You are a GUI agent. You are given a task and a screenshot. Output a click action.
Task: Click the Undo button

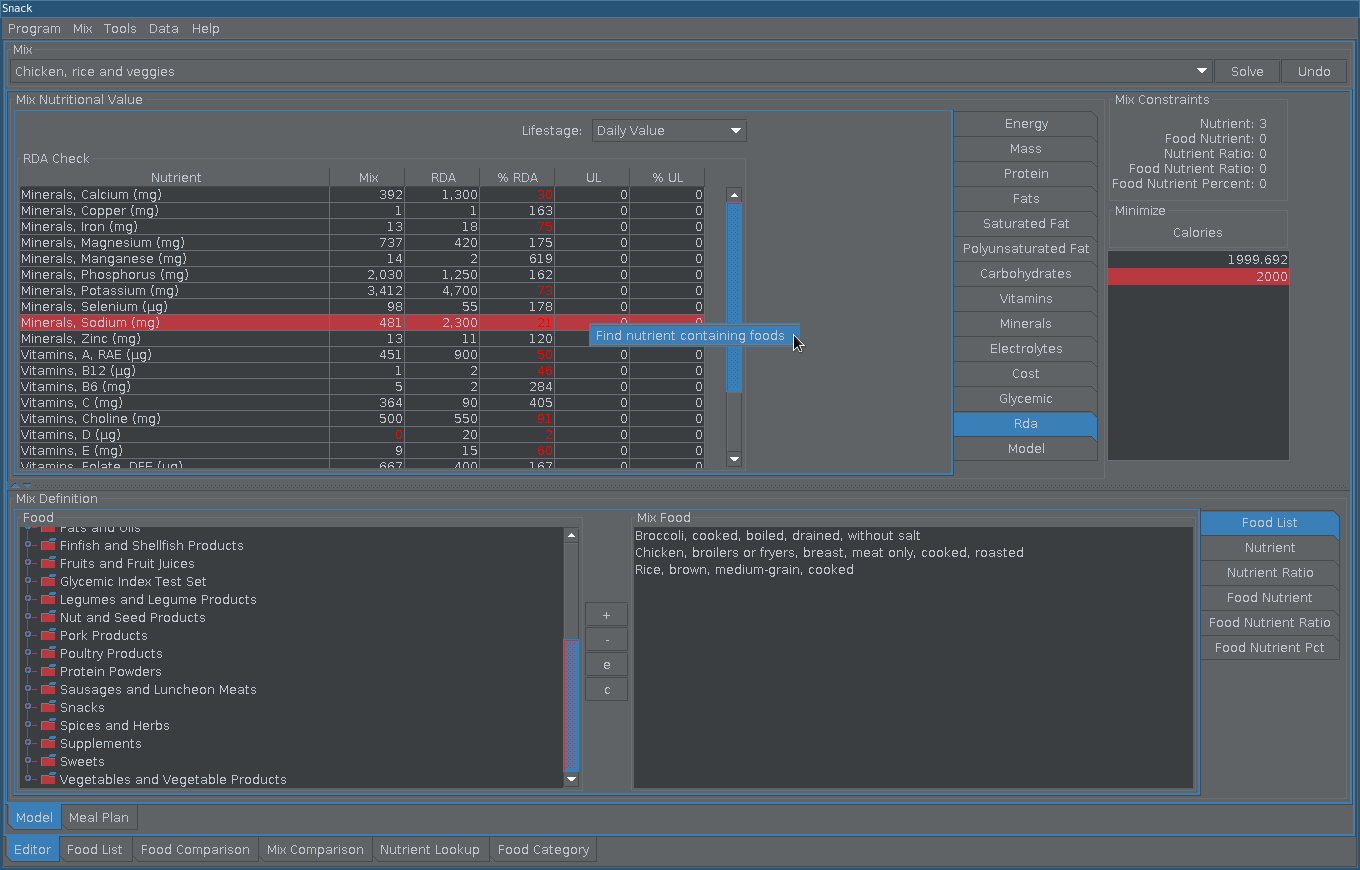pyautogui.click(x=1314, y=72)
